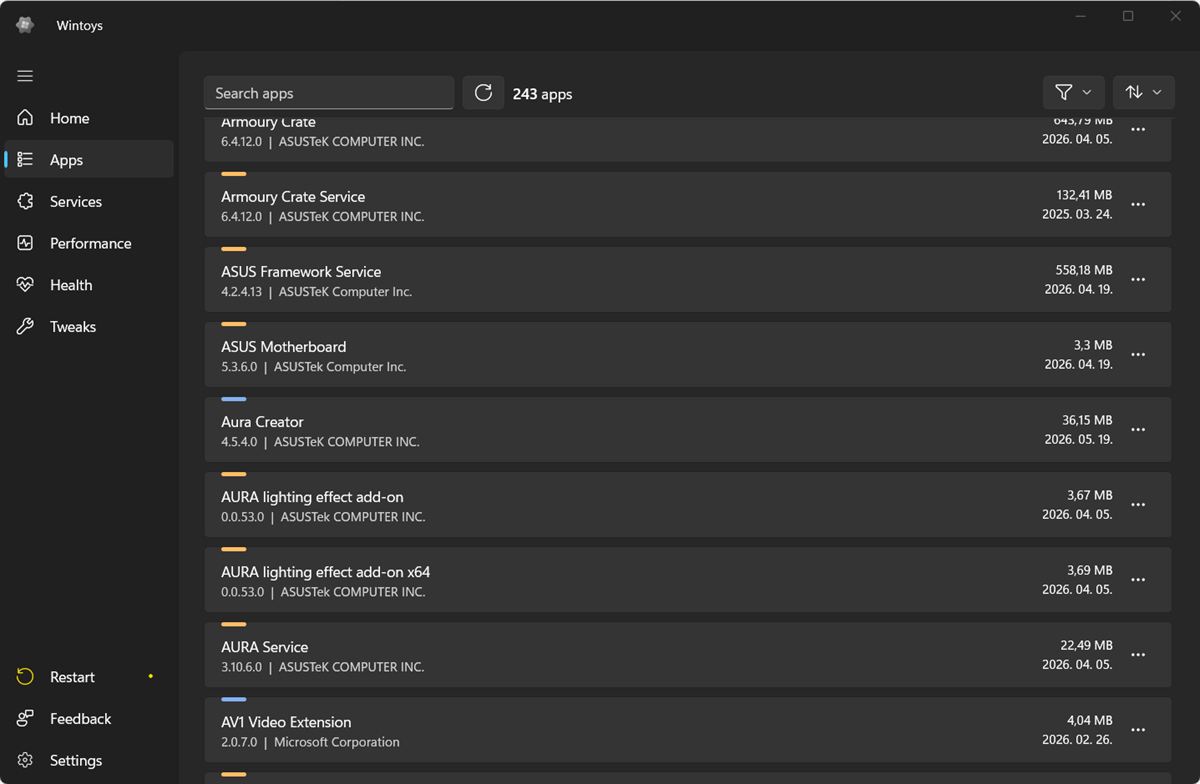Viewport: 1200px width, 784px height.
Task: Click the Wintoys logo icon
Action: 25,25
